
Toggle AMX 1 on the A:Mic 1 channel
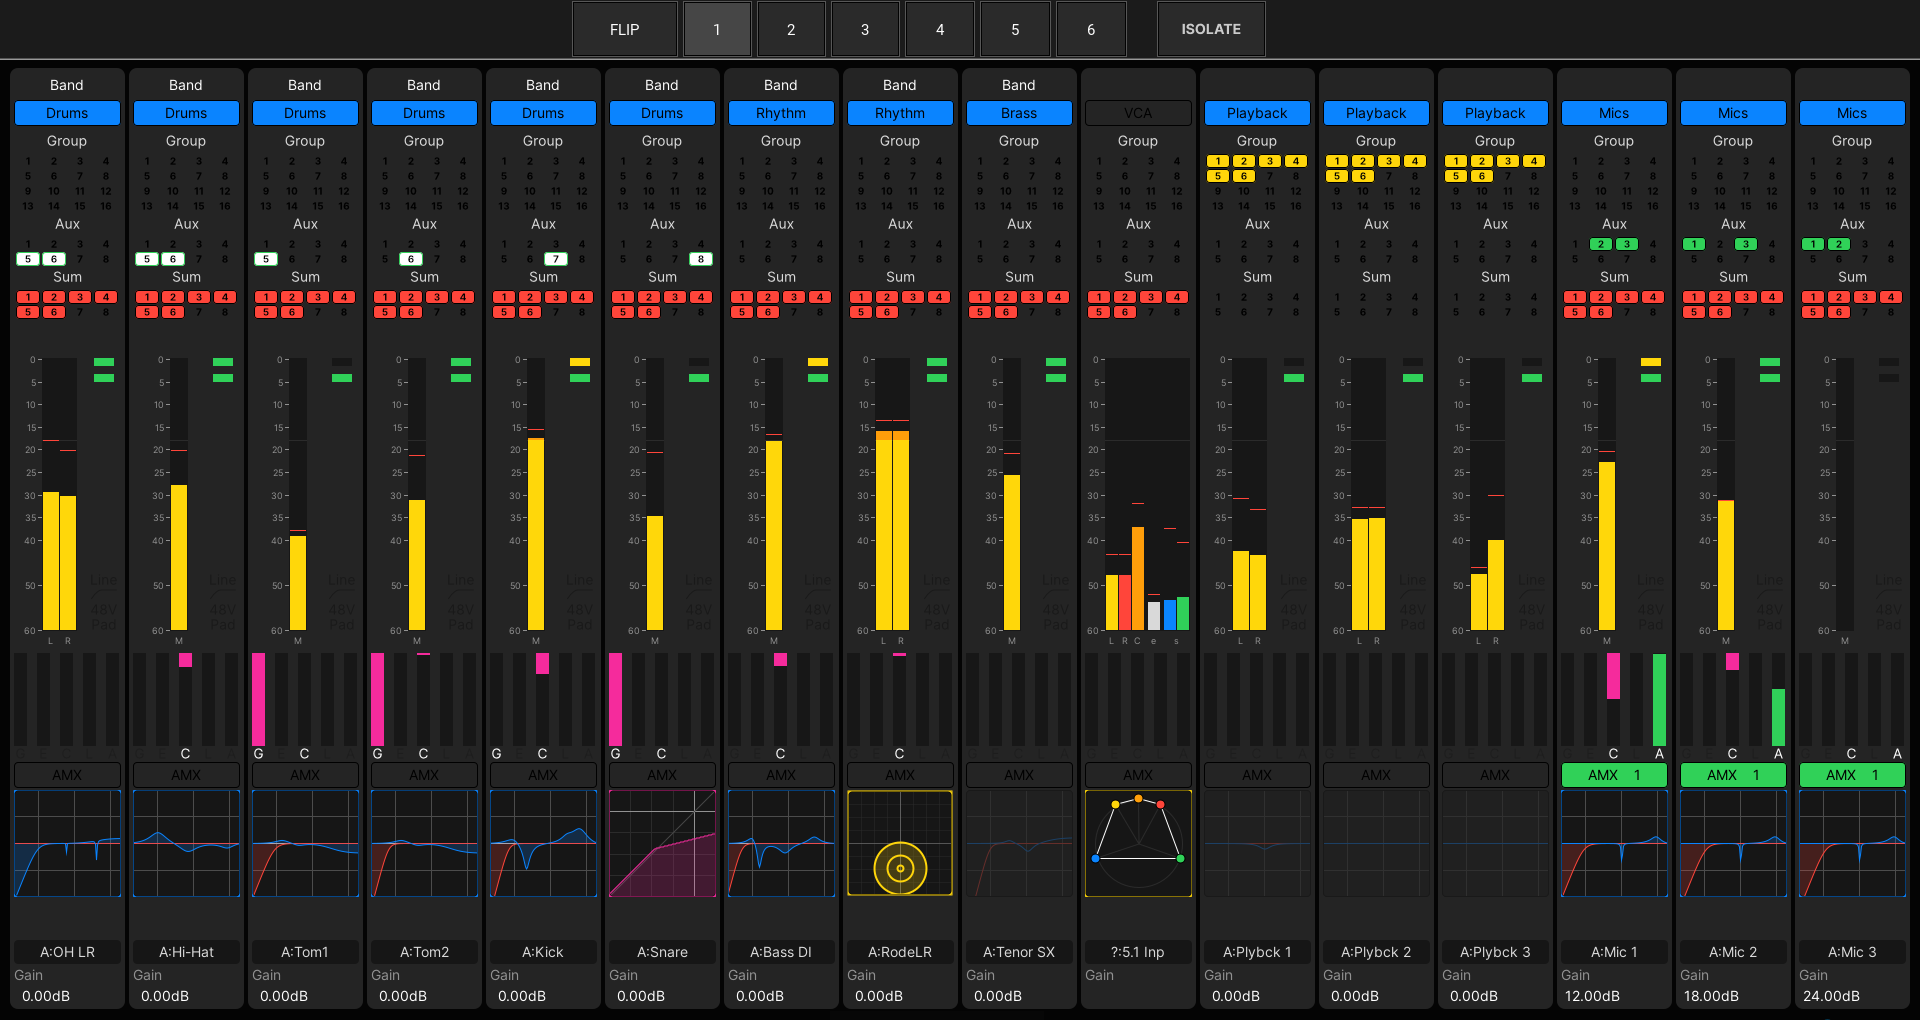1614,775
